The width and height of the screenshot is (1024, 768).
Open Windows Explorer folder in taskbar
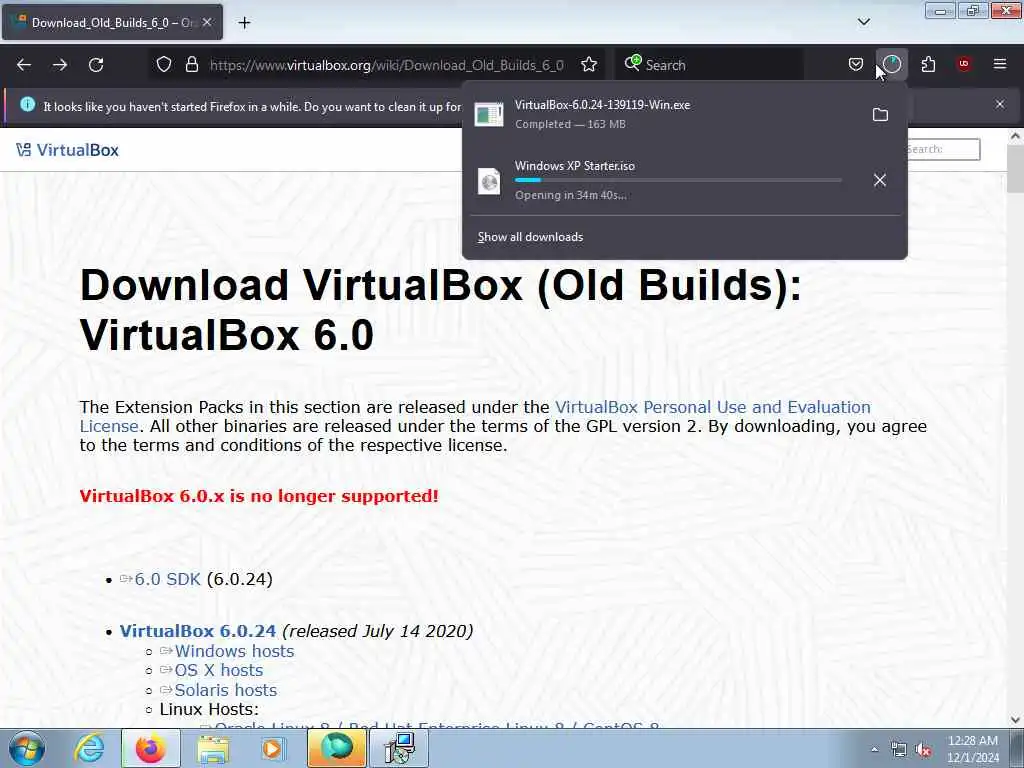coord(213,748)
